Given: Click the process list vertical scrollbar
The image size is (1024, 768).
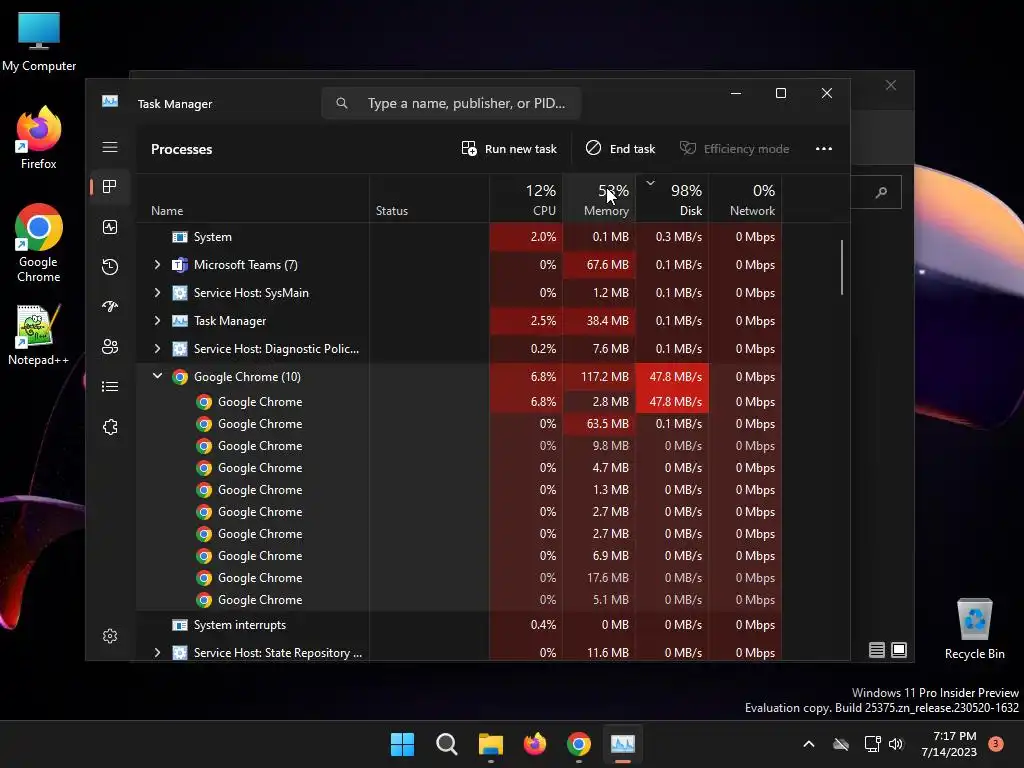Looking at the screenshot, I should [x=842, y=267].
